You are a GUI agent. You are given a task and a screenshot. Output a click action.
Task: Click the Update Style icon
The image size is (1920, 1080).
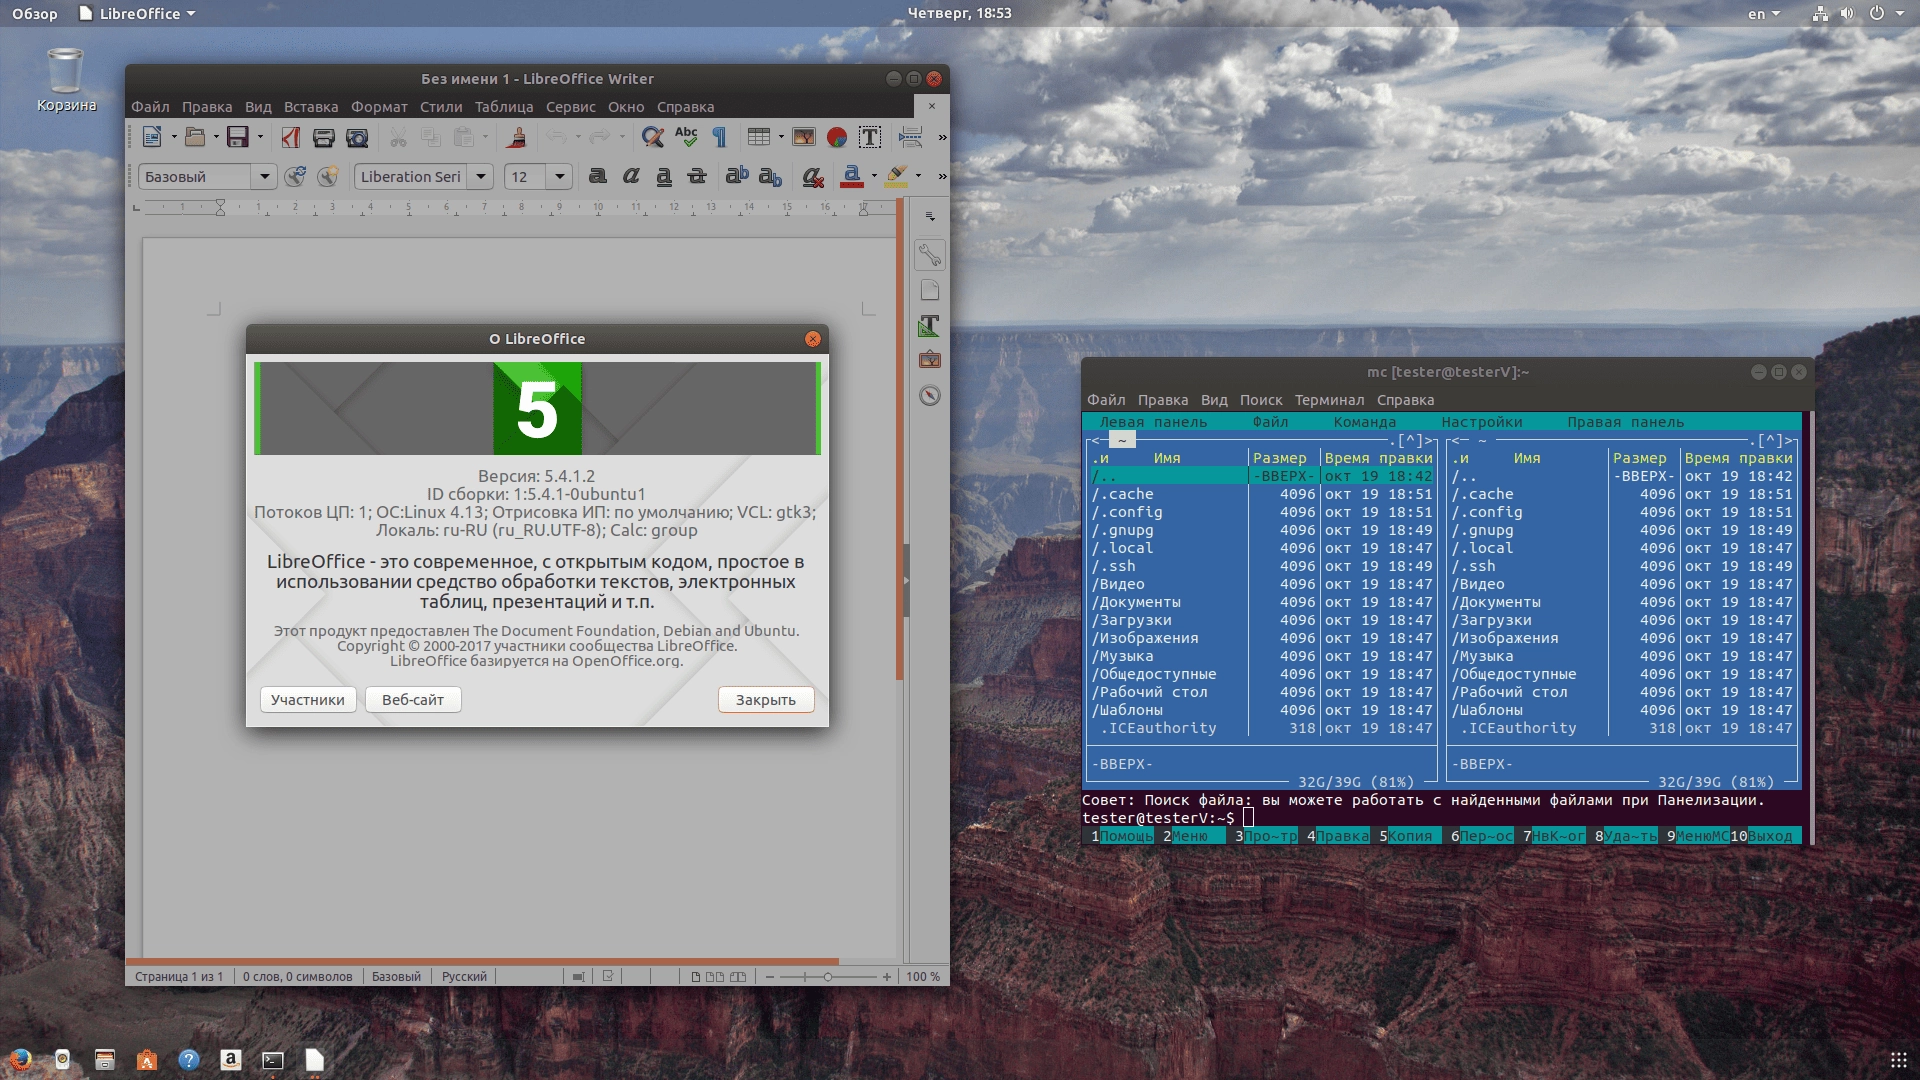[295, 177]
